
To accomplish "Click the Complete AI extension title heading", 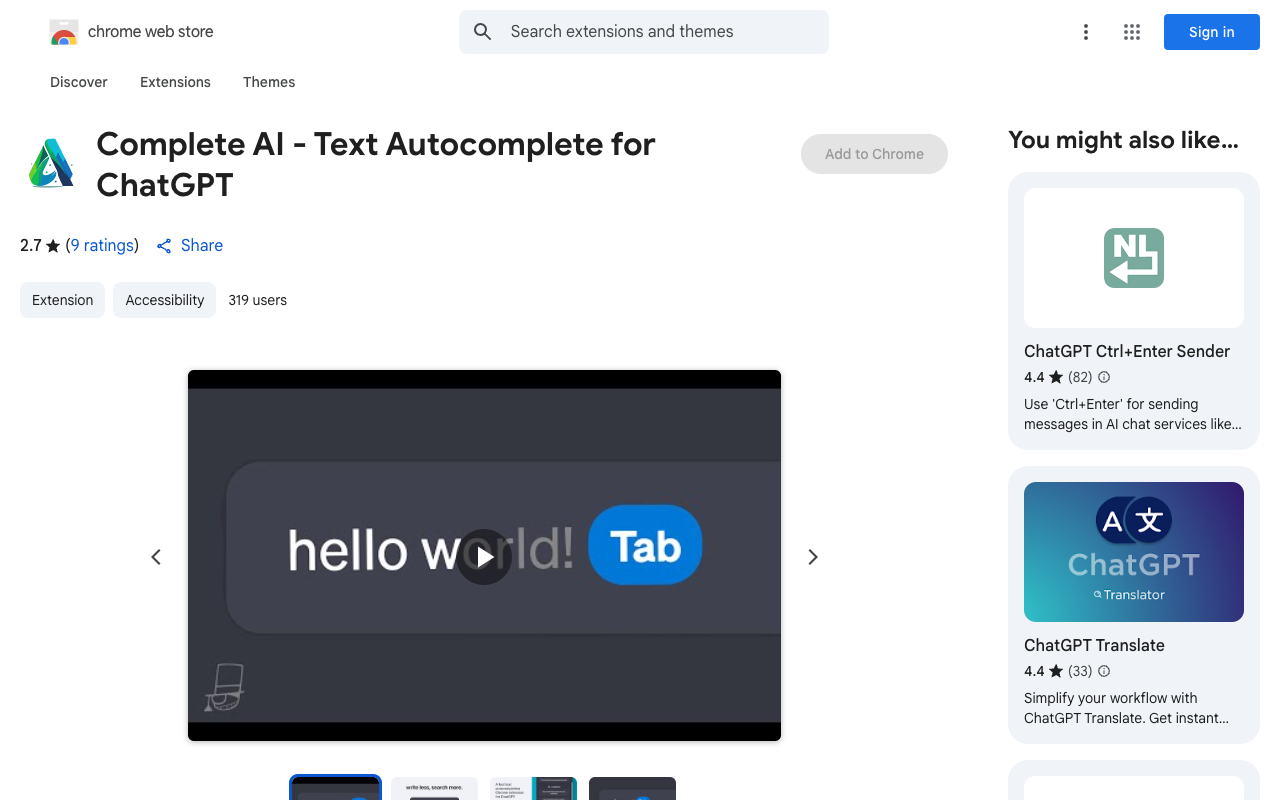I will [x=376, y=164].
